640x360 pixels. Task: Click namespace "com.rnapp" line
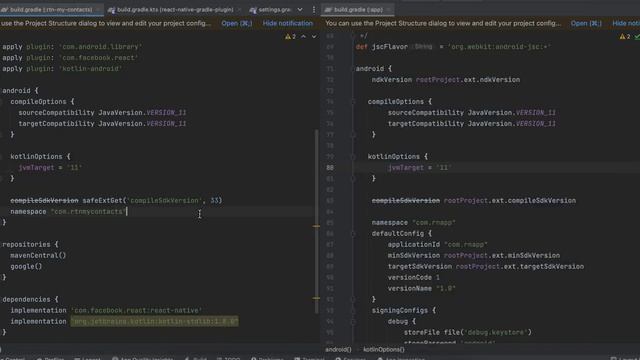(413, 223)
